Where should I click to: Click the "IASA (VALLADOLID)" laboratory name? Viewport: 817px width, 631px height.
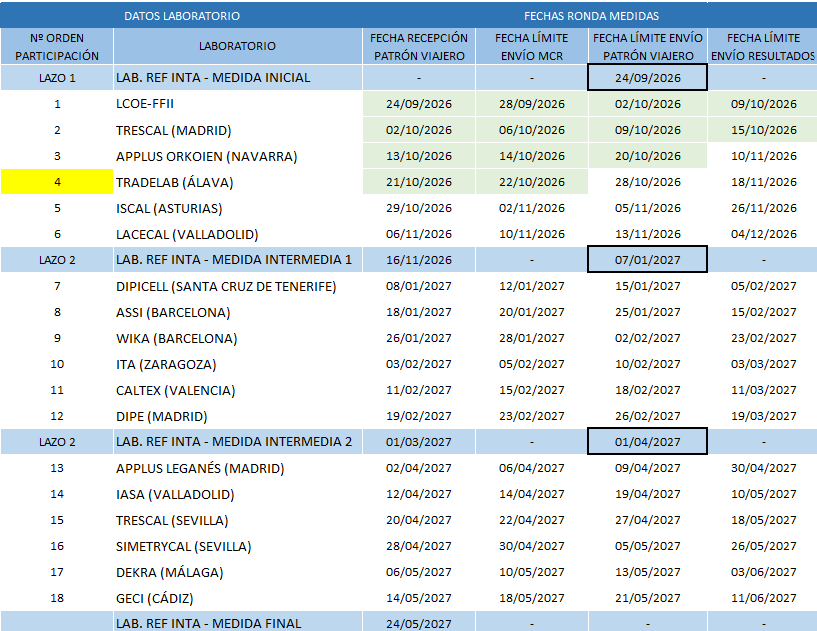tap(175, 494)
